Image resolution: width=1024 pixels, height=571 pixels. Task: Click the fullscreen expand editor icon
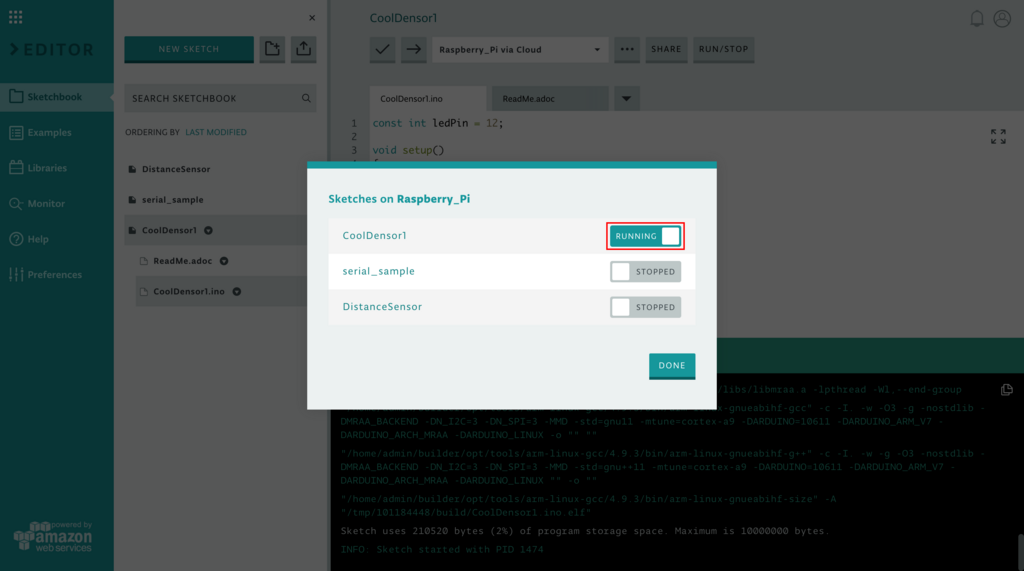click(998, 137)
